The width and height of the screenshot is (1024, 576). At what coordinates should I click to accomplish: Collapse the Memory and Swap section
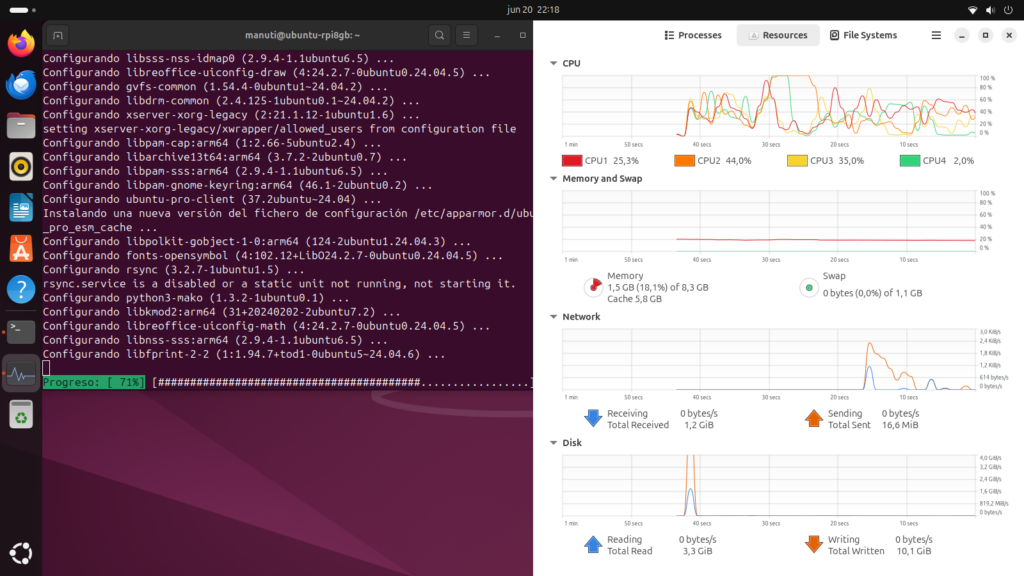tap(553, 178)
